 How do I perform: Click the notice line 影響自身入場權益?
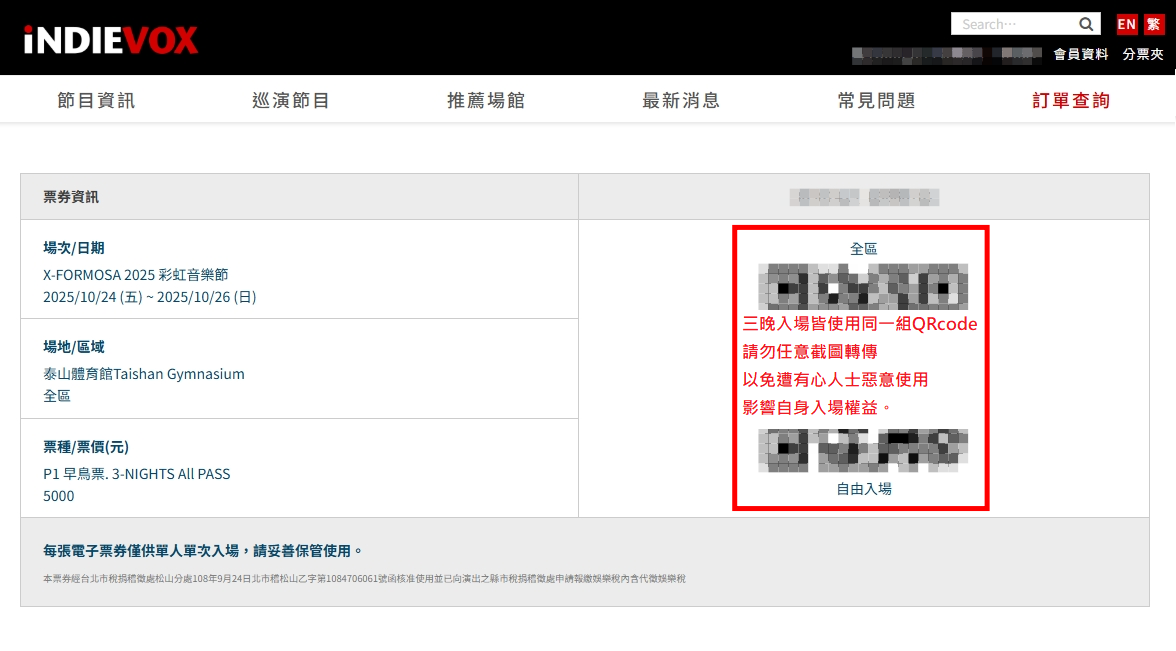pyautogui.click(x=817, y=407)
